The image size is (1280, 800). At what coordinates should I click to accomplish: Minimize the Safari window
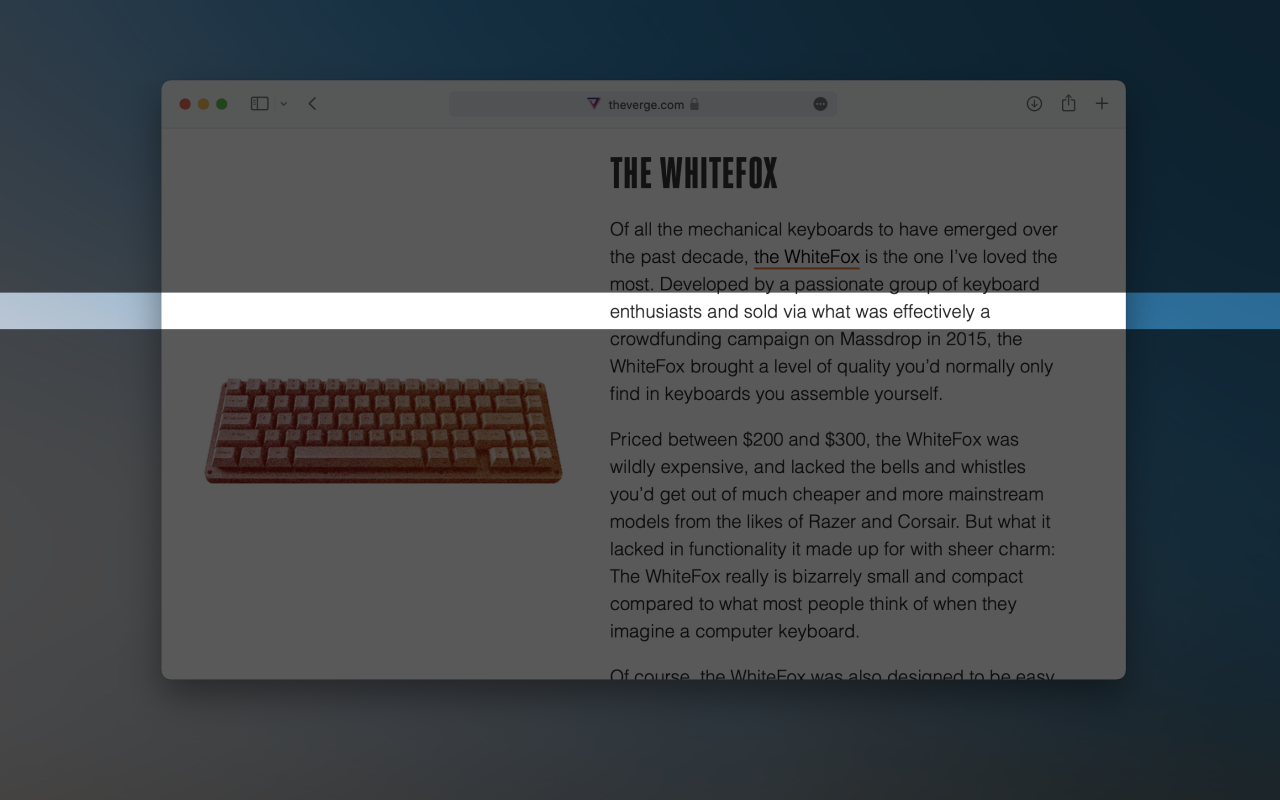204,104
